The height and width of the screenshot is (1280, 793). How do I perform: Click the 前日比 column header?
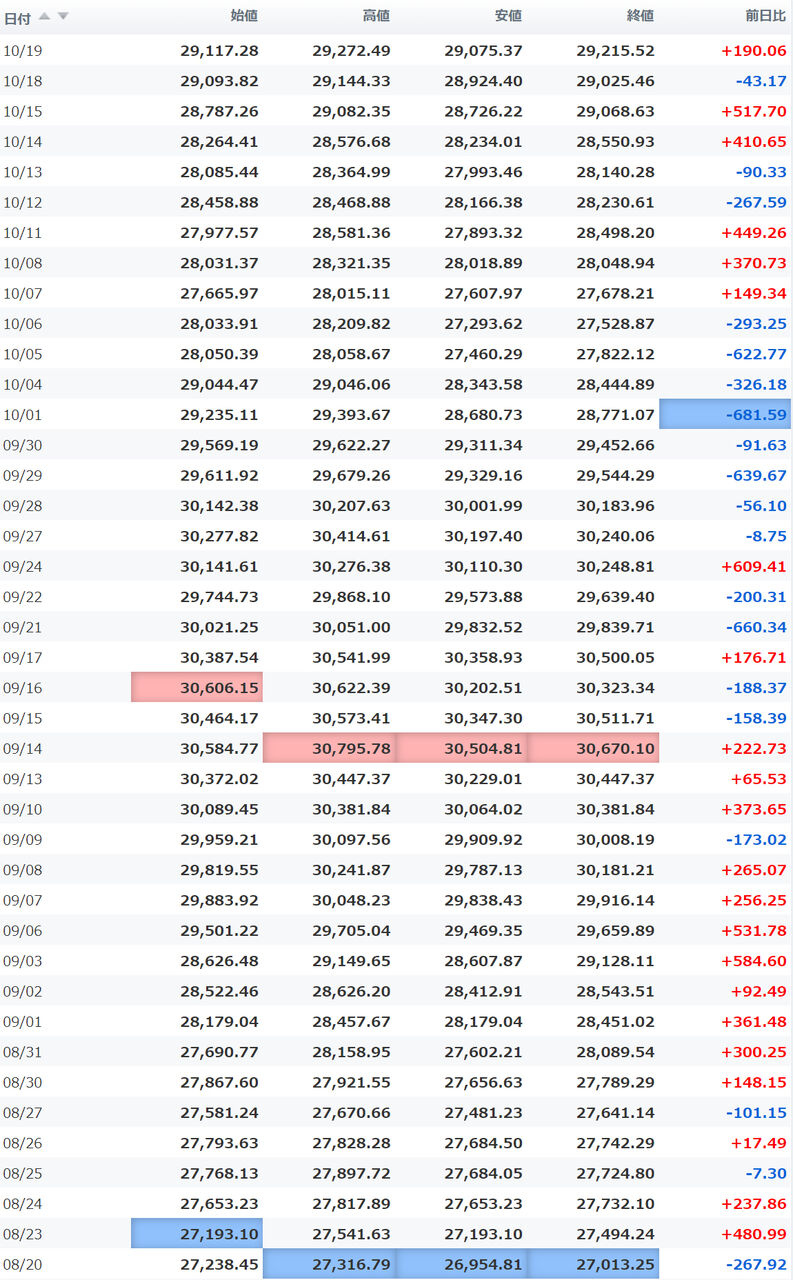click(765, 16)
